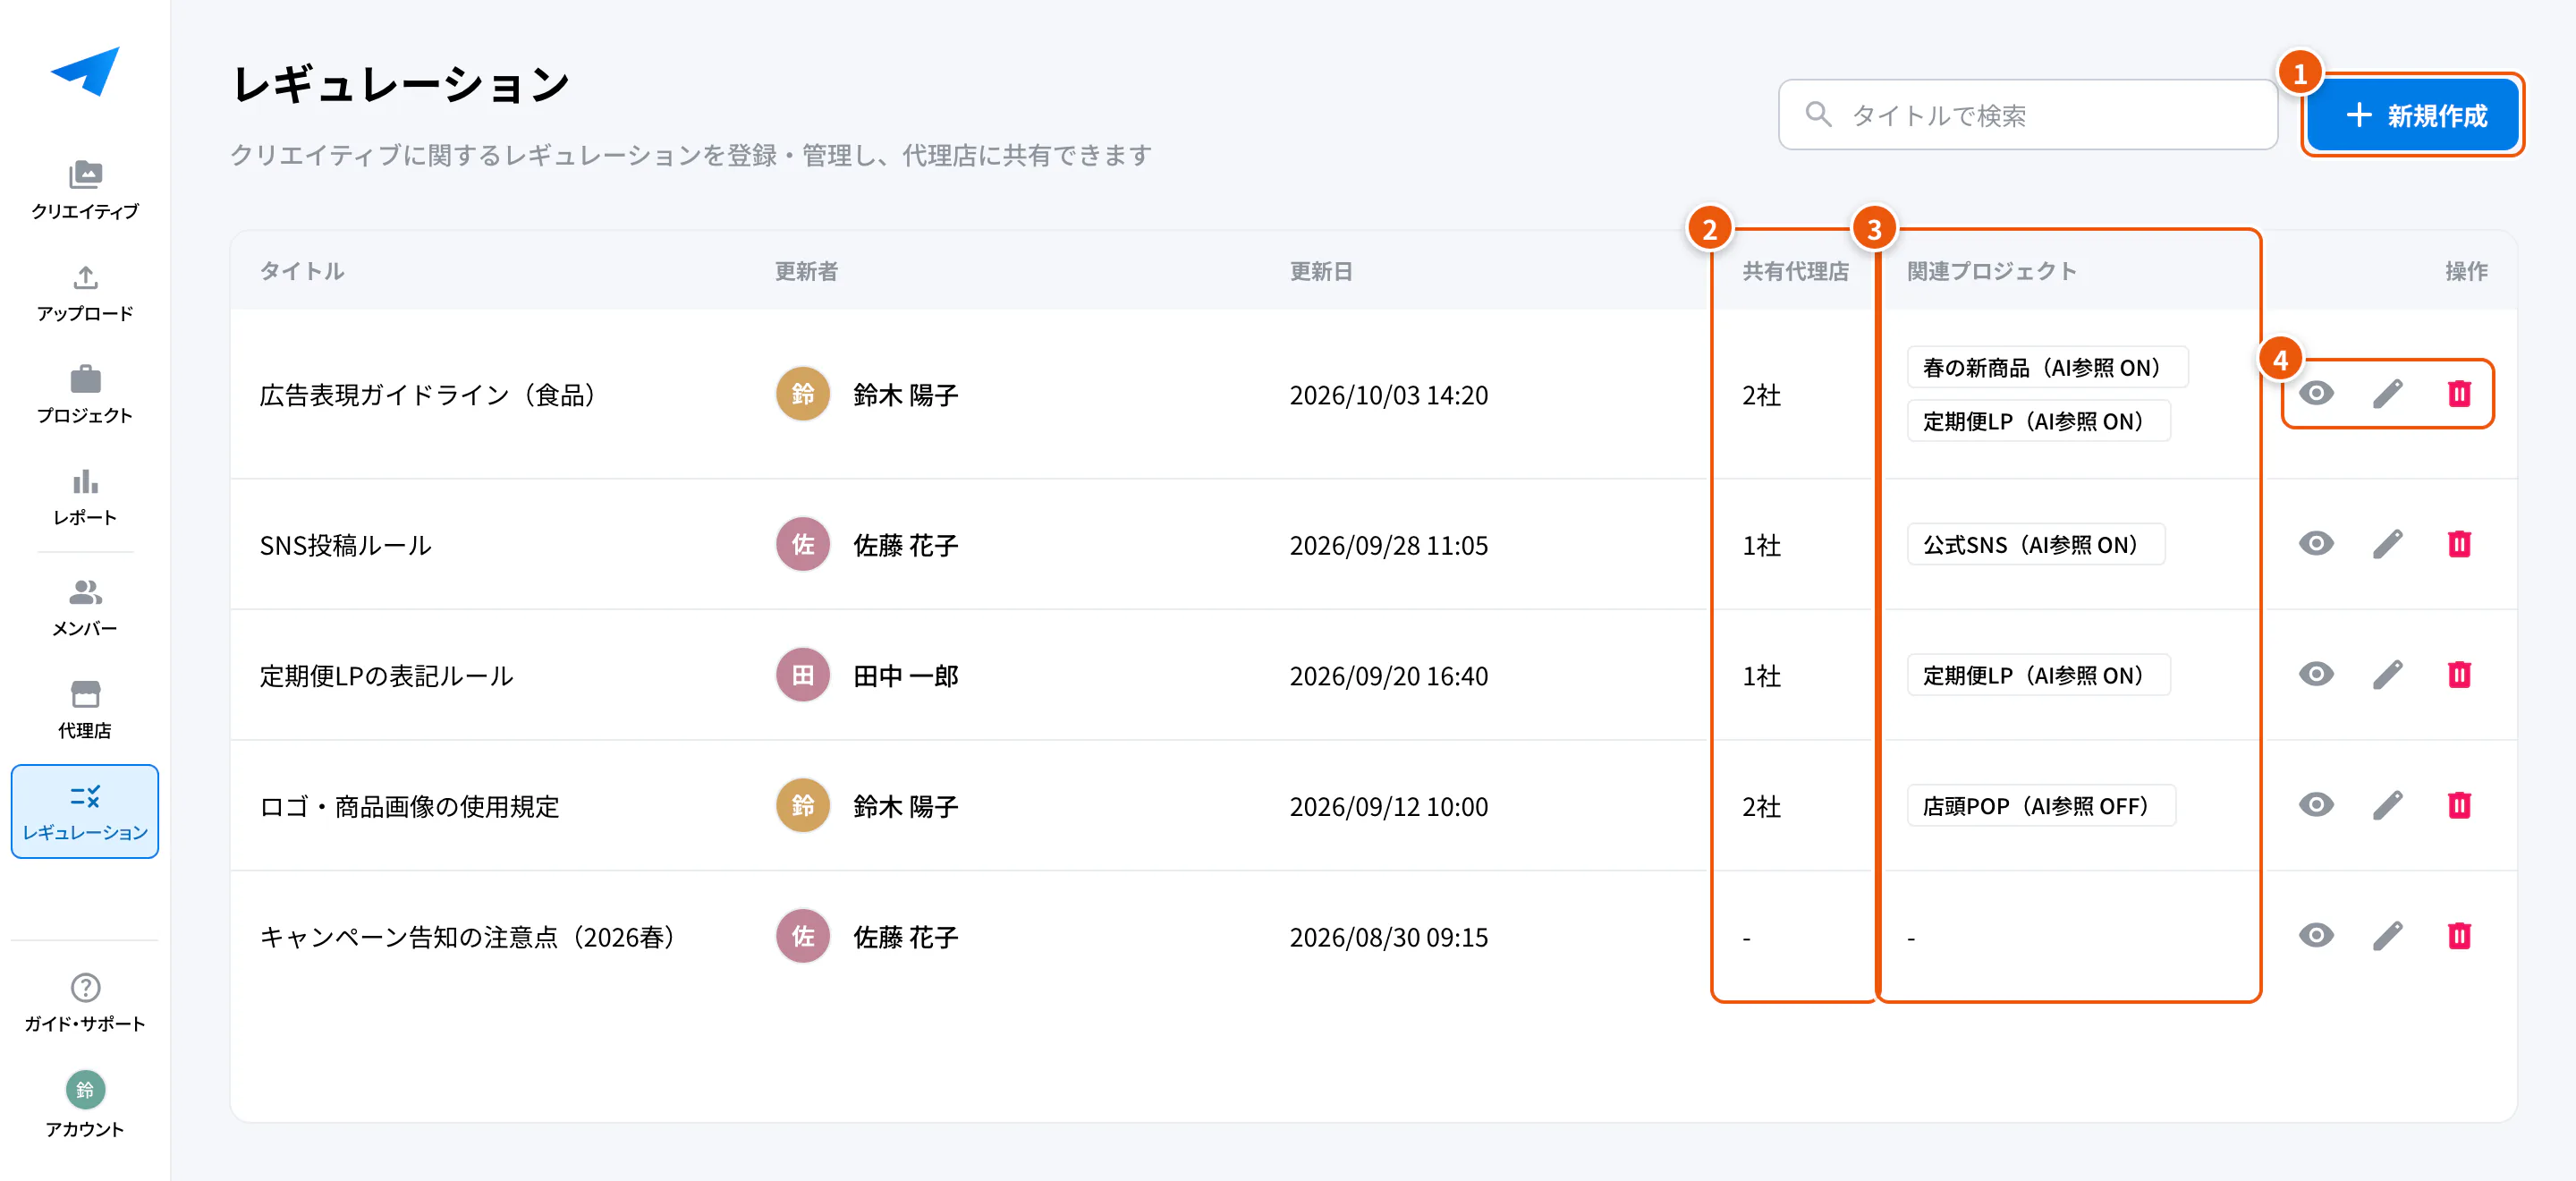Go to the アップロード sidebar page

click(85, 293)
